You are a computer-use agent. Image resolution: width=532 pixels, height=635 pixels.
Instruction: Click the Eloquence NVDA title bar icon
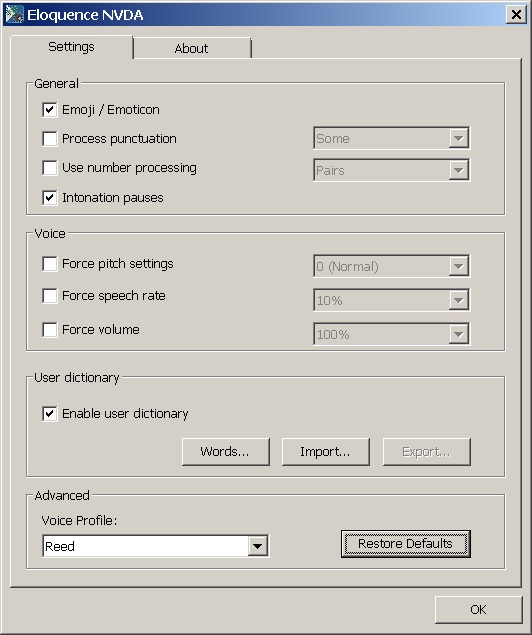click(15, 15)
